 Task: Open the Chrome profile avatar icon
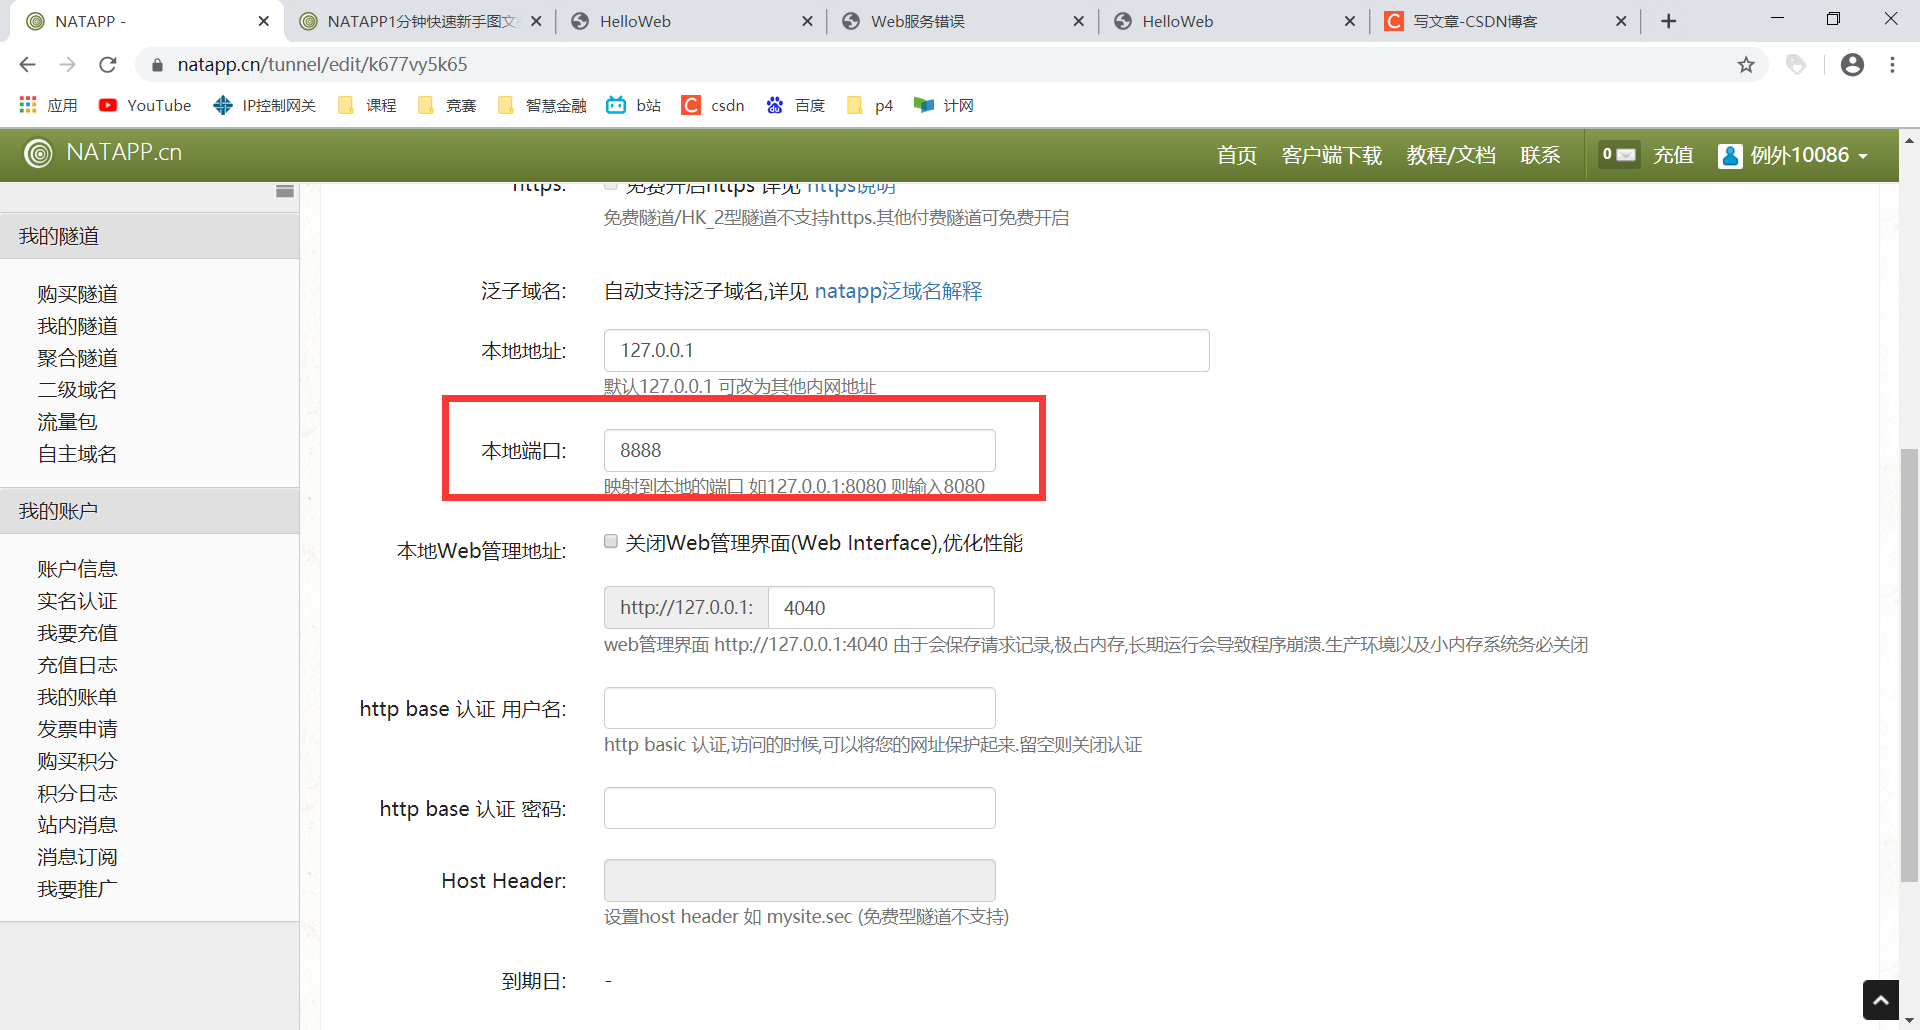click(x=1852, y=65)
